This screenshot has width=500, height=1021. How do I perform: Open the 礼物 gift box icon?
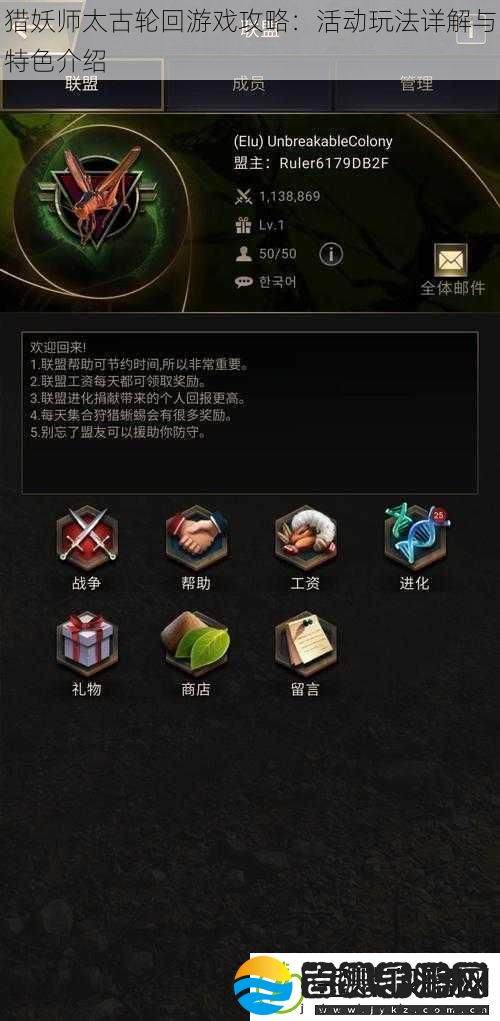(x=87, y=642)
